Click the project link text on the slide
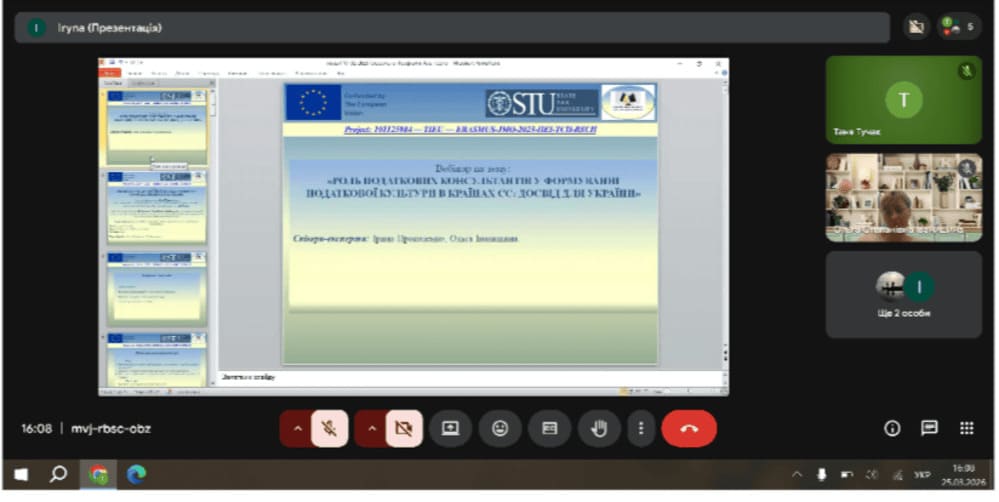 pyautogui.click(x=470, y=129)
